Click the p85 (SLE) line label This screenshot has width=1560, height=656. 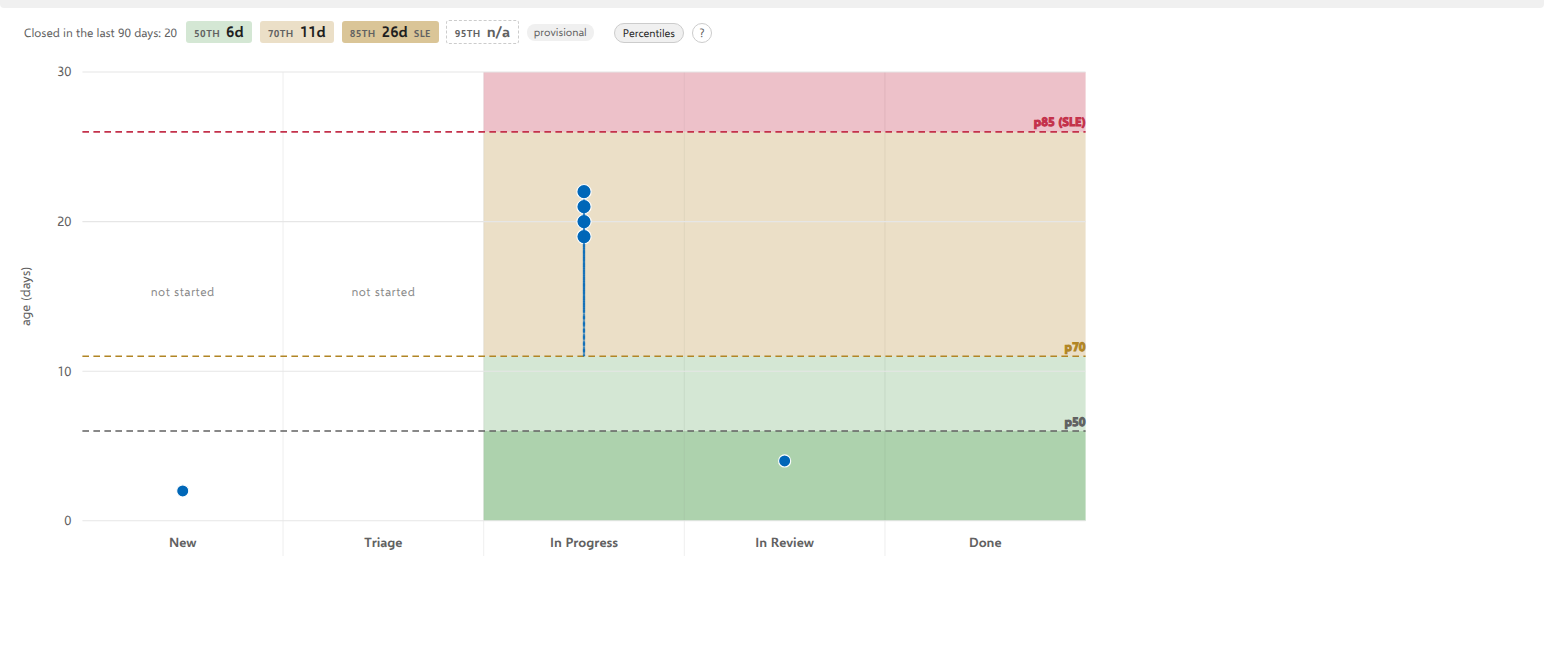(1059, 123)
